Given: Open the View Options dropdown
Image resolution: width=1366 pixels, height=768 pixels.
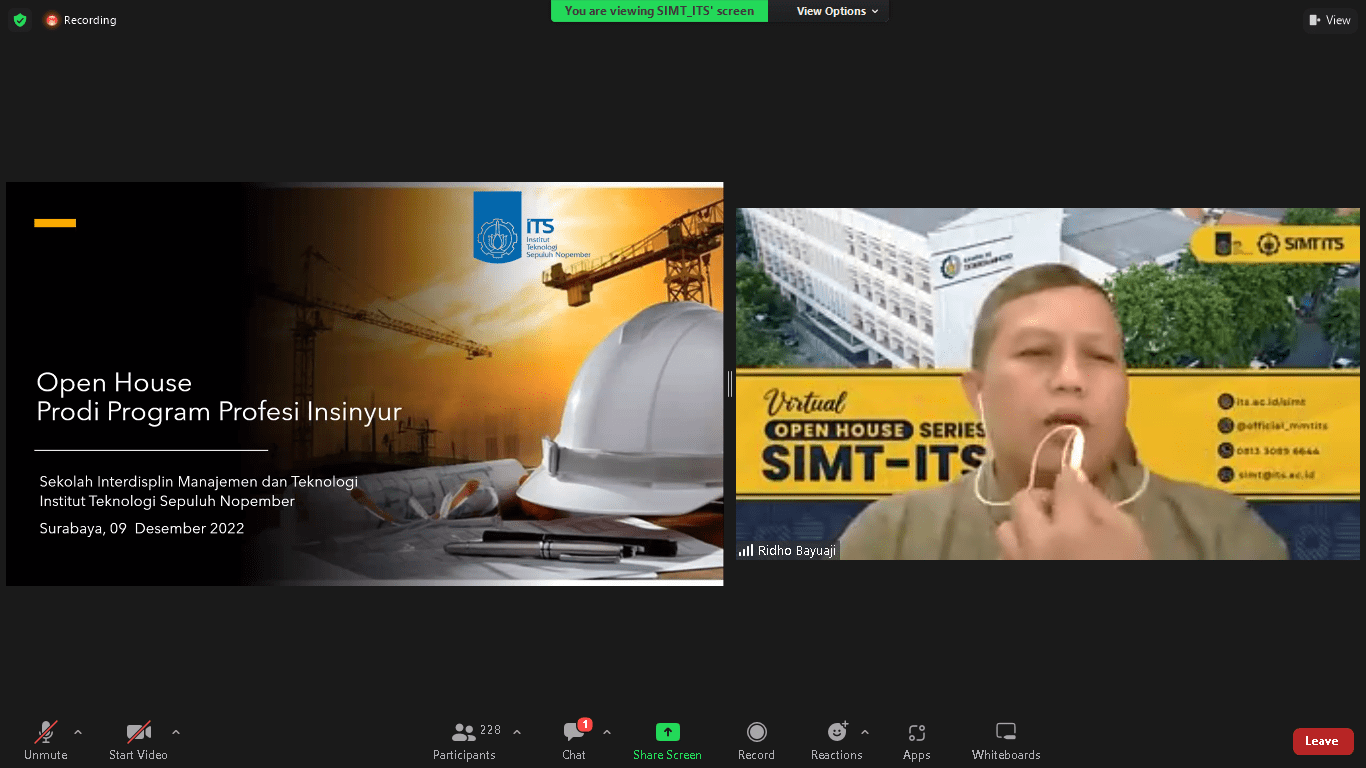Looking at the screenshot, I should pos(837,11).
